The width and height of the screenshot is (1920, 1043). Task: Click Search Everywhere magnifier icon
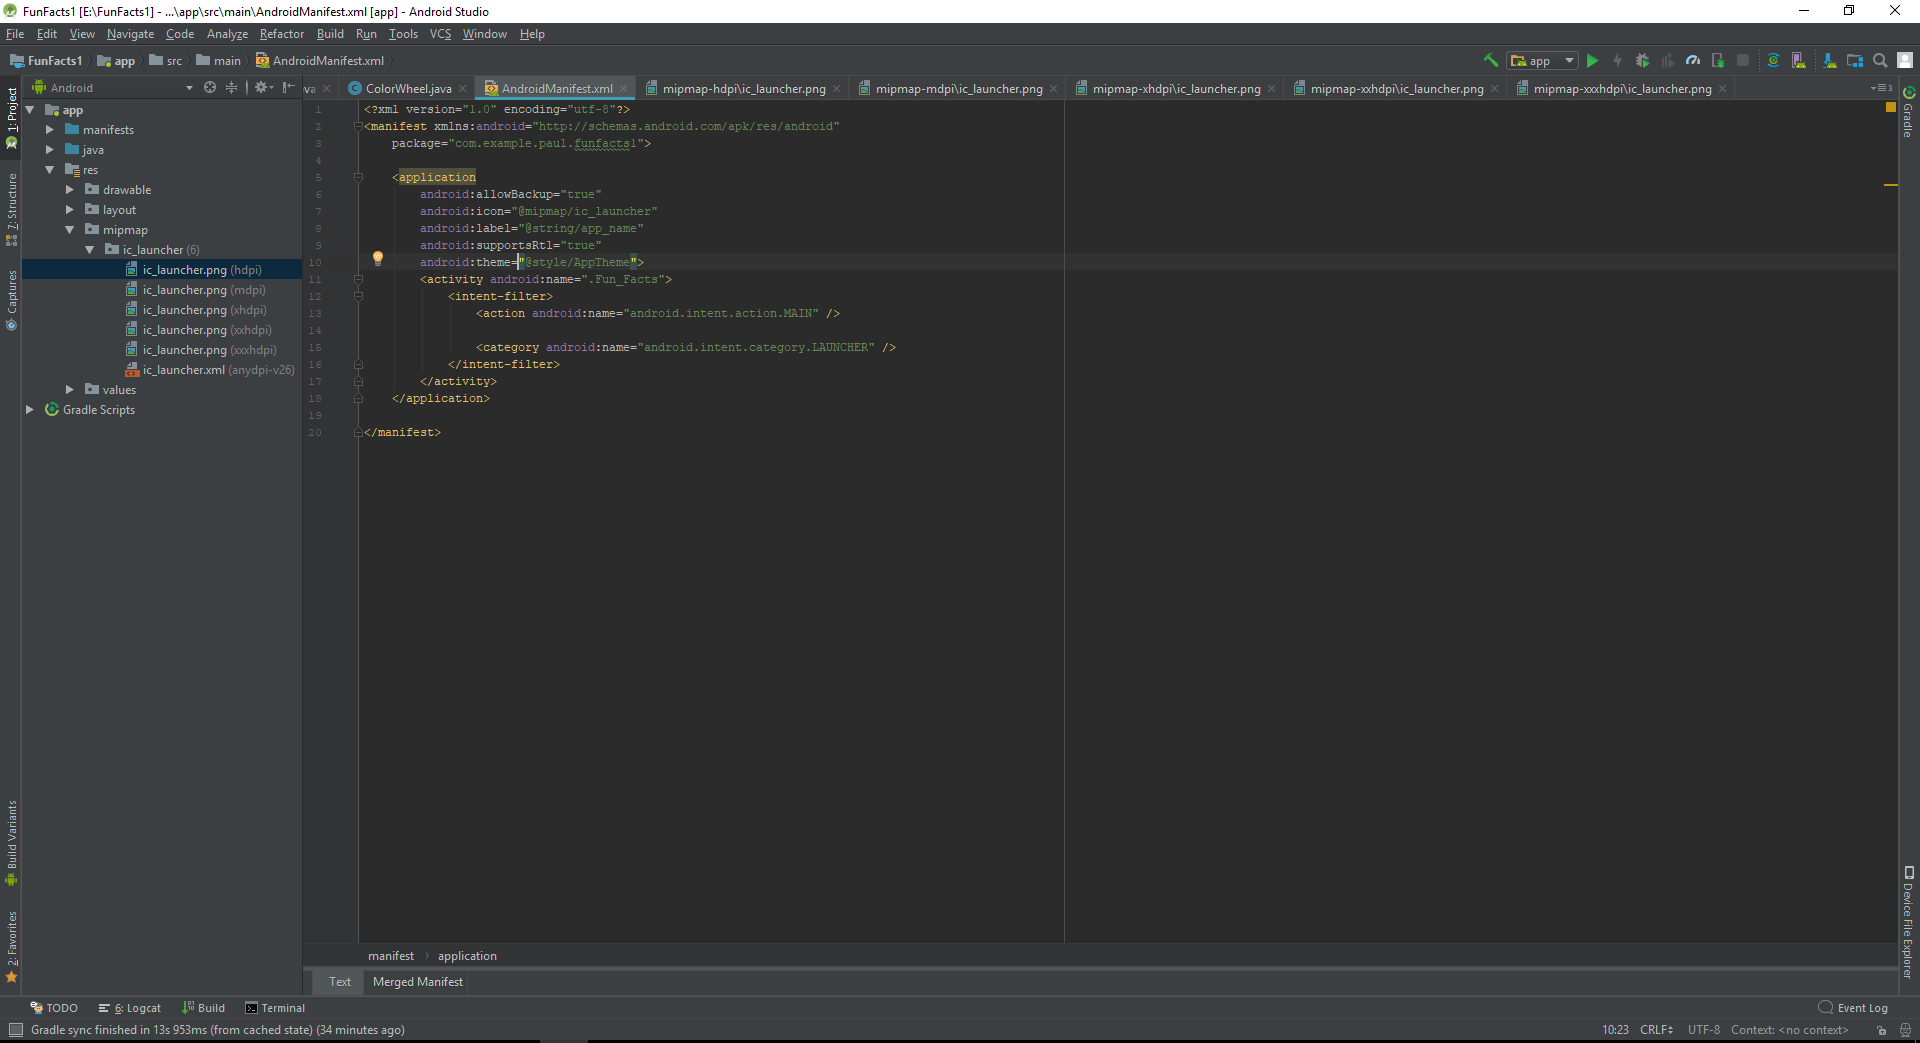click(1880, 60)
